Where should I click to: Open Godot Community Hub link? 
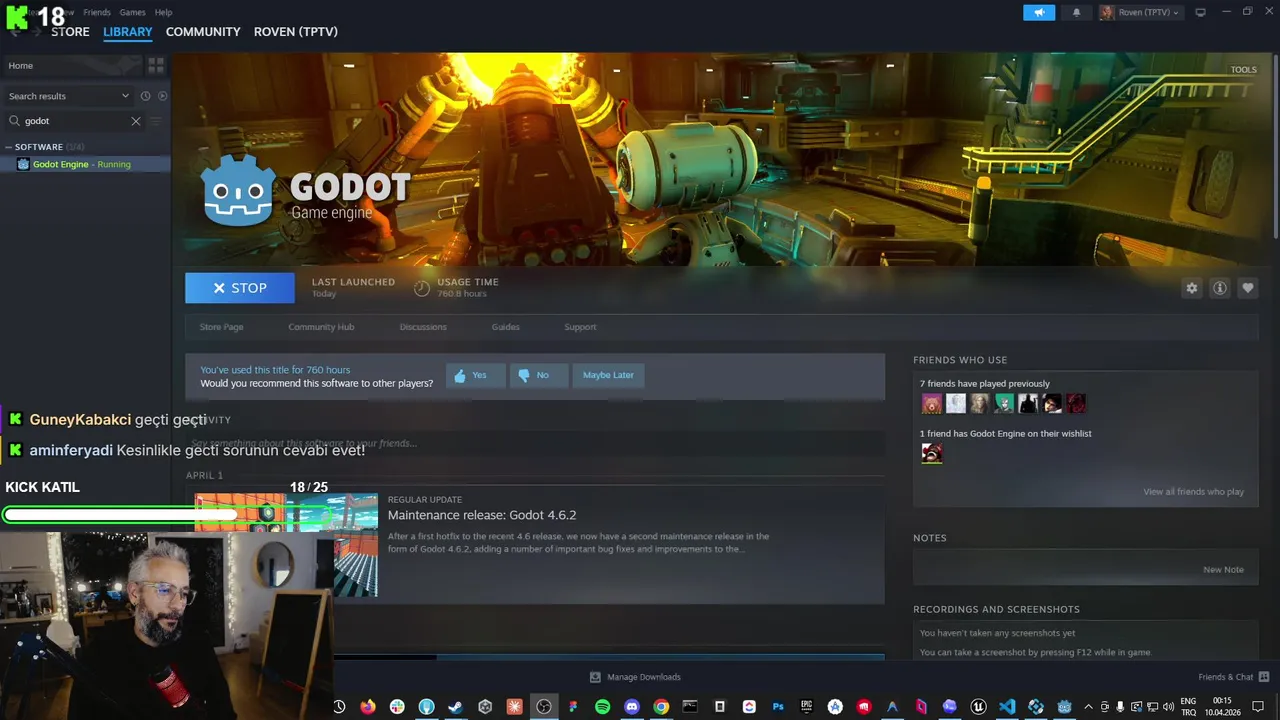tap(321, 327)
